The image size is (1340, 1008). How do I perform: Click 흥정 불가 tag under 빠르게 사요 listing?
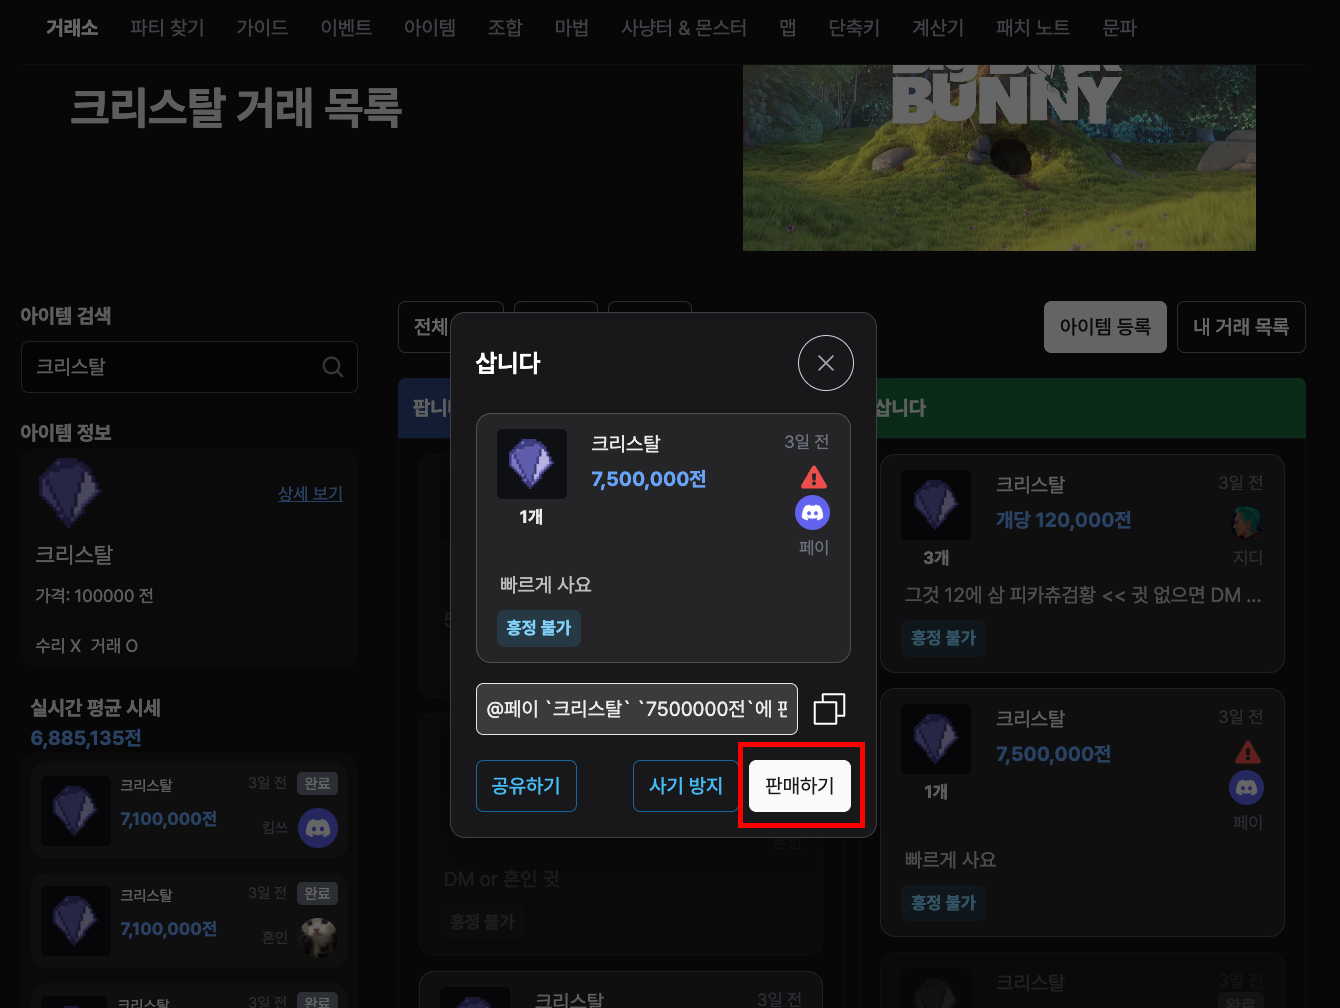point(943,902)
